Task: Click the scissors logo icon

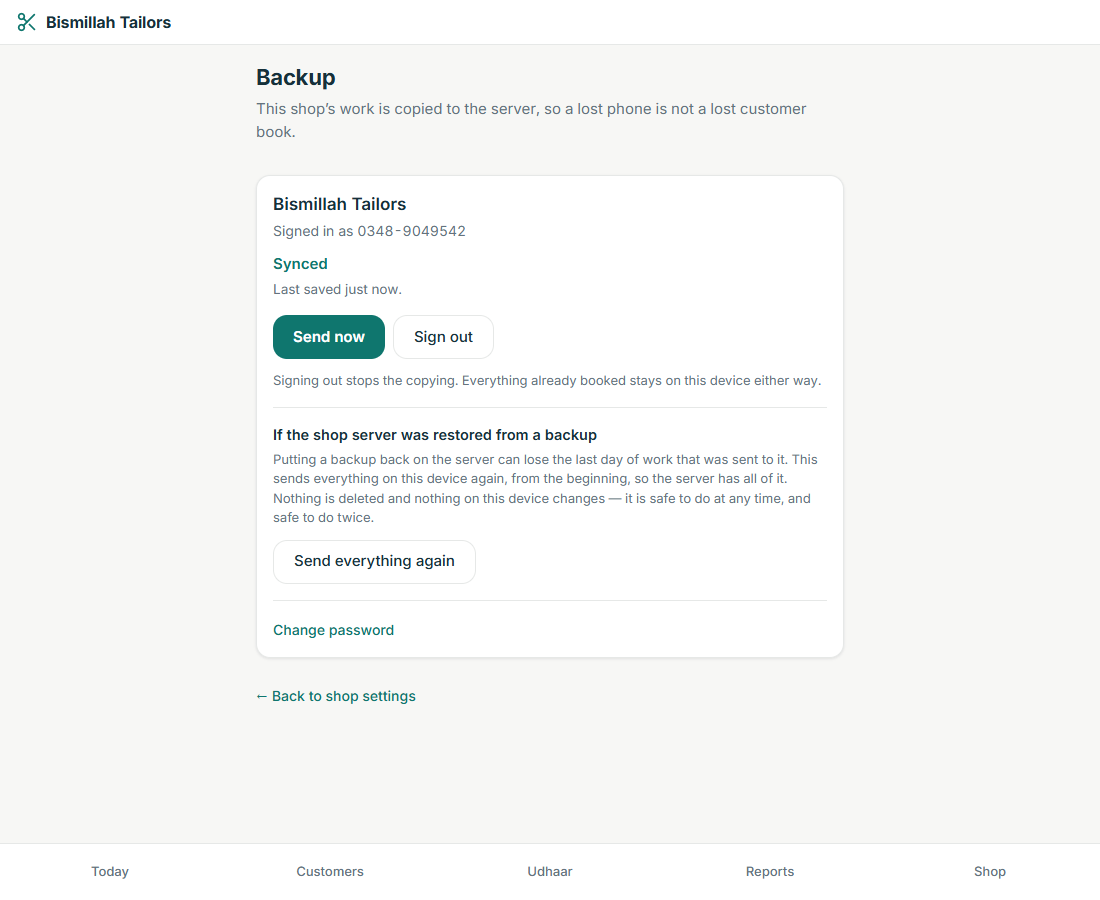Action: point(26,22)
